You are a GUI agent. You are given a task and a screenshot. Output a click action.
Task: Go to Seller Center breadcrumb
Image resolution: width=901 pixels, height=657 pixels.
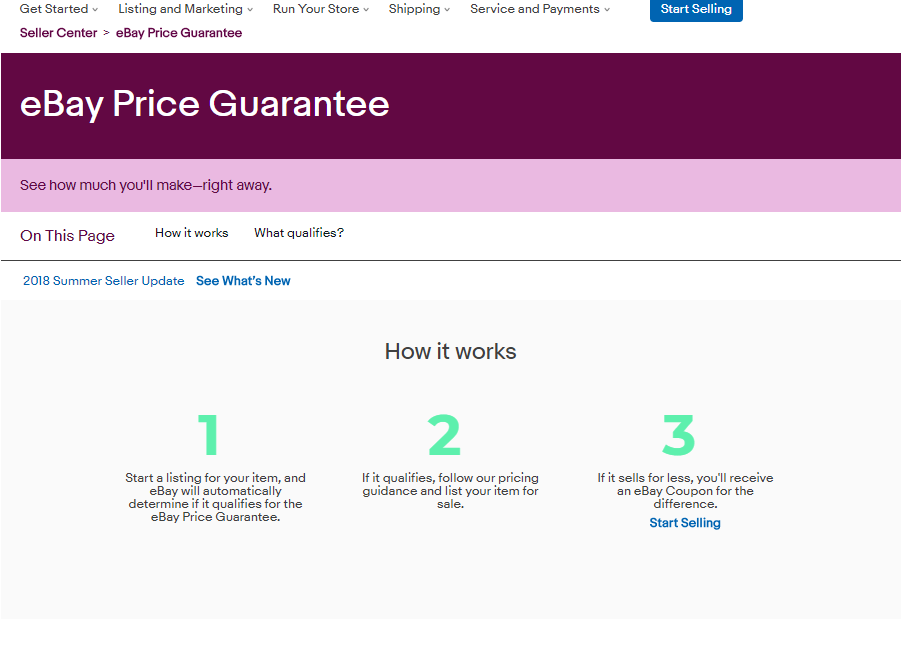59,33
